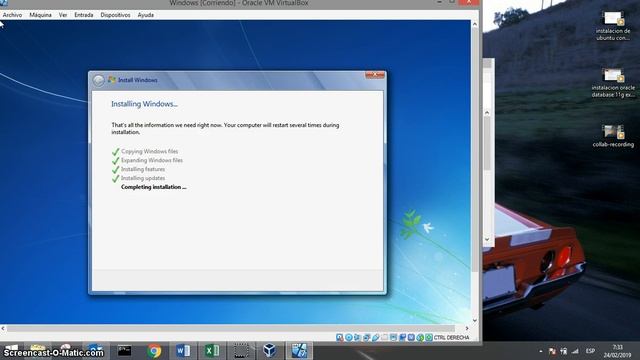The height and width of the screenshot is (360, 640).
Task: Click the 'Installing updates' step
Action: click(x=143, y=178)
